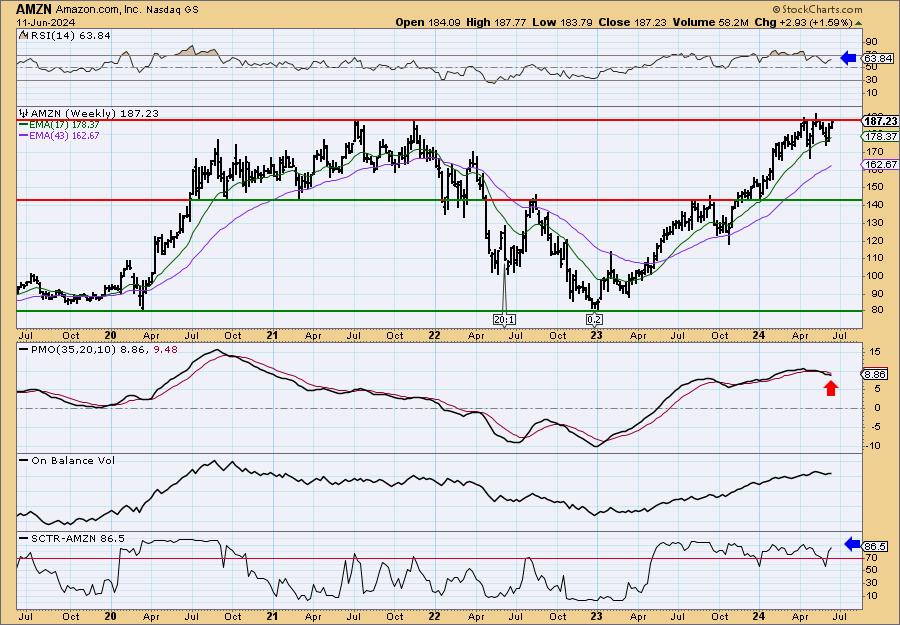The image size is (900, 625).
Task: Click the black PMO legend line swatch
Action: point(24,348)
